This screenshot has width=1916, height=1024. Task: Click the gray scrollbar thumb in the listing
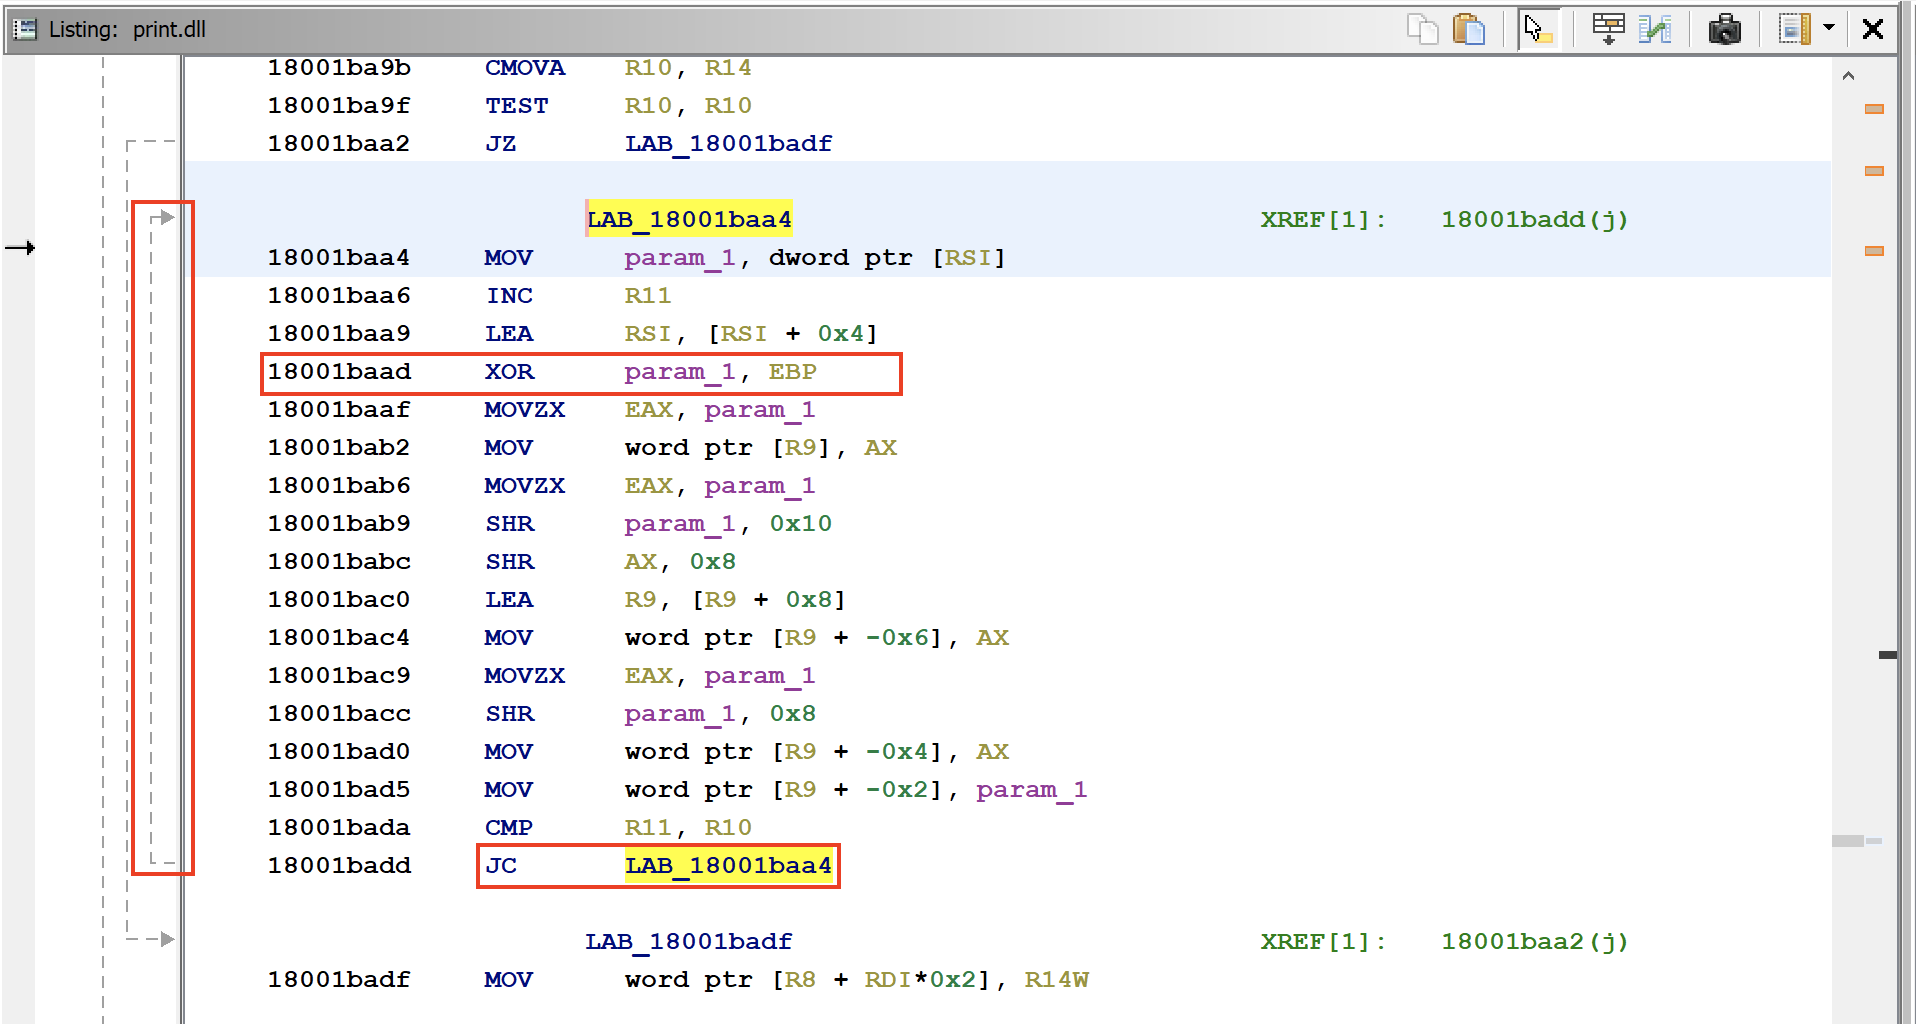coord(1848,841)
